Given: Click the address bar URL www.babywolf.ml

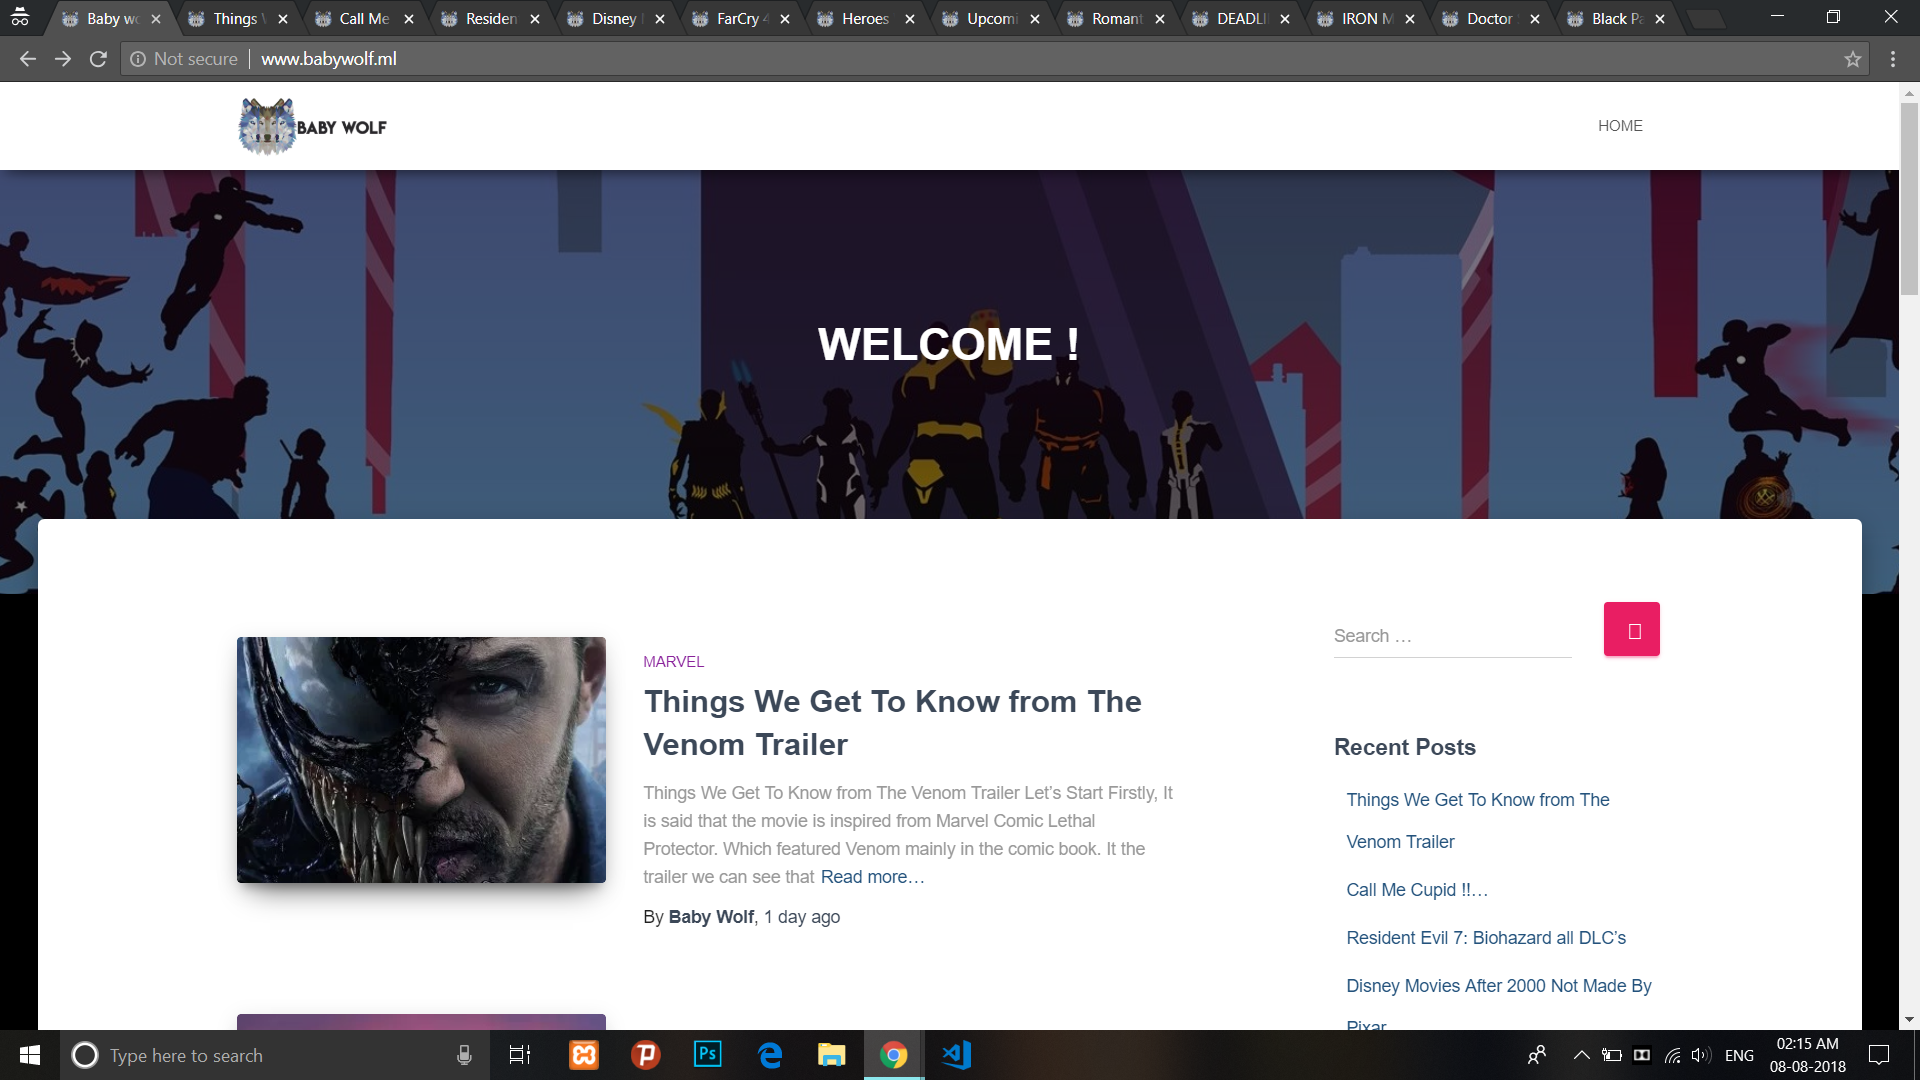Looking at the screenshot, I should [x=329, y=59].
